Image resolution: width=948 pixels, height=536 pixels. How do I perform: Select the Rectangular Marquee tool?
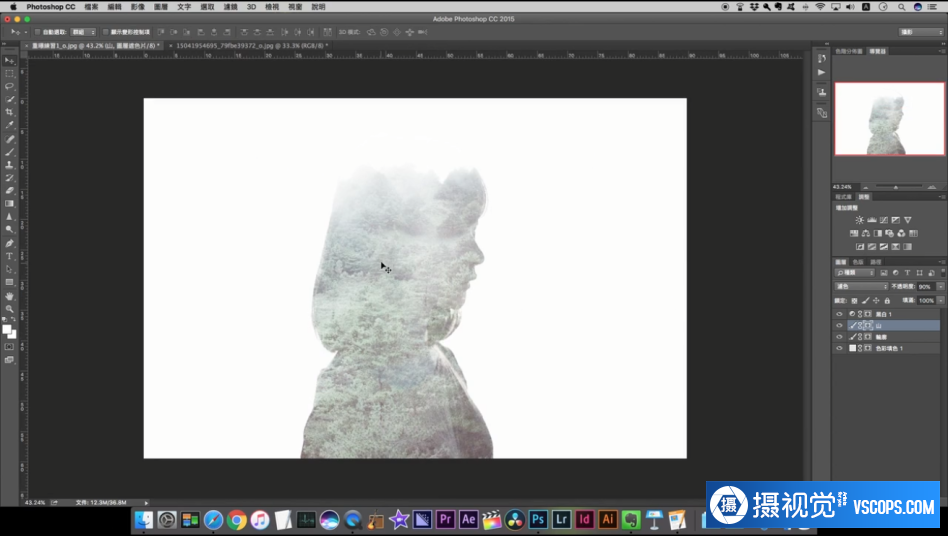[9, 73]
